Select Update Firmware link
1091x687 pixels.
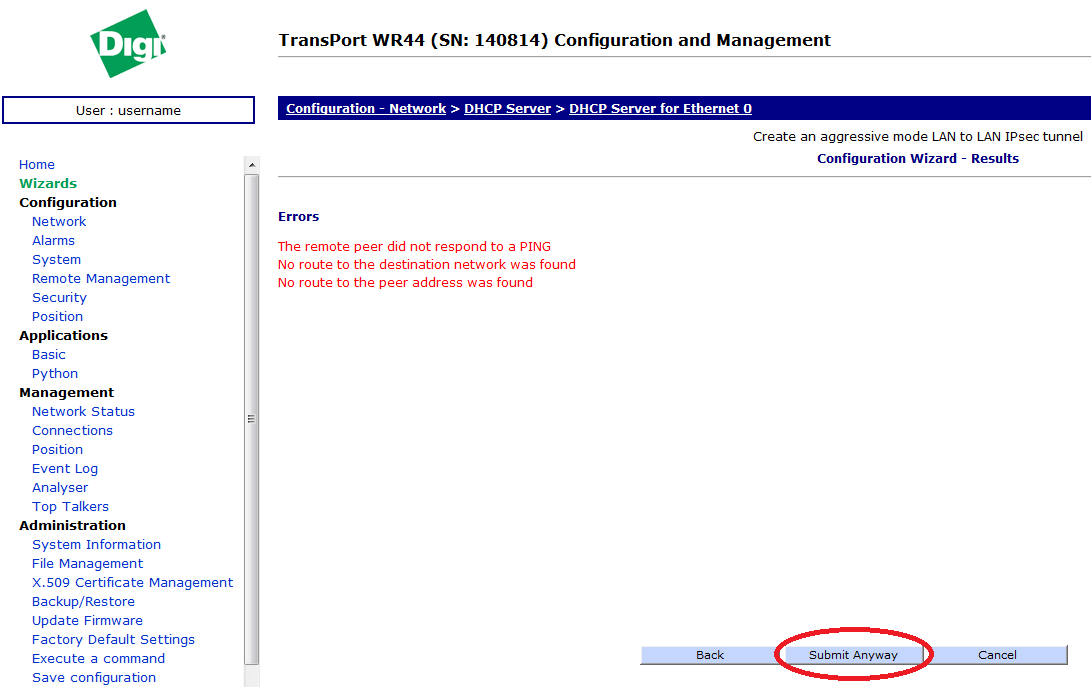(87, 621)
